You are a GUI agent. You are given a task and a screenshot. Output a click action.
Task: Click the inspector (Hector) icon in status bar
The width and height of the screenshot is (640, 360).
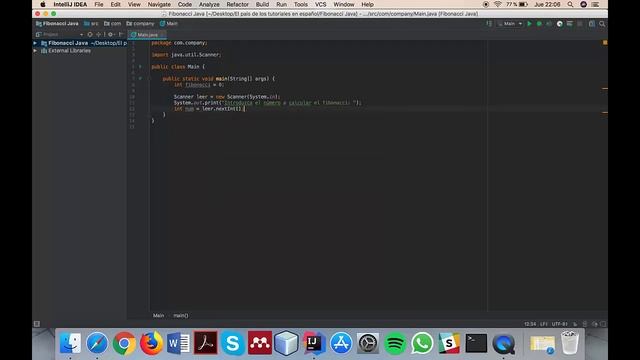[x=585, y=324]
